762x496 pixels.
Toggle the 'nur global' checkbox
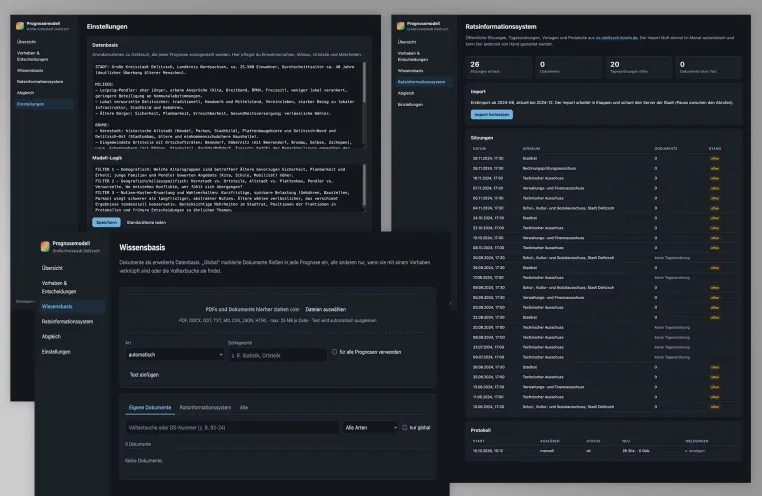click(x=405, y=428)
